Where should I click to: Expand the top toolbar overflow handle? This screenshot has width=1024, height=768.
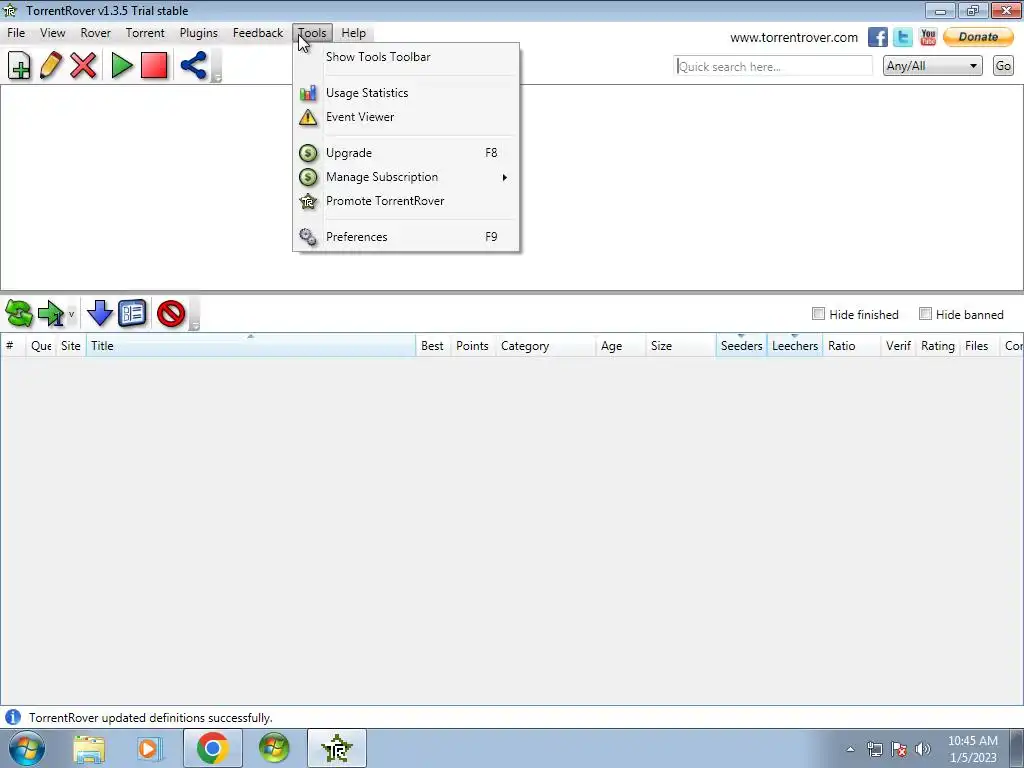click(x=217, y=66)
